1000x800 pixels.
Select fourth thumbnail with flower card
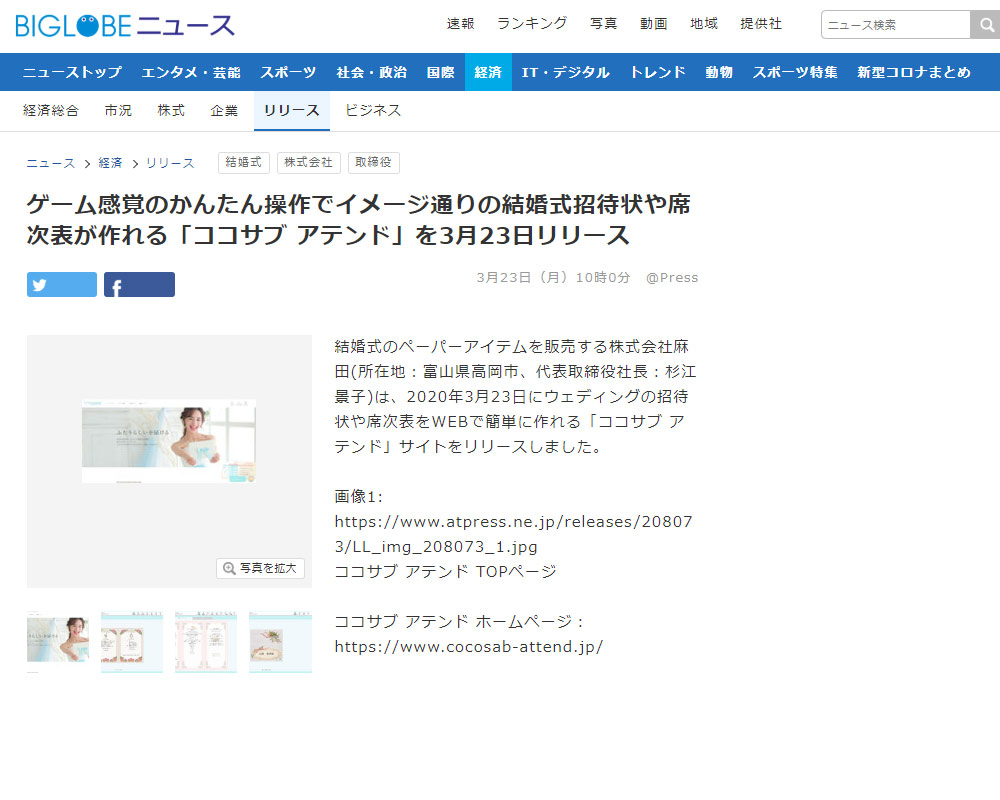[x=281, y=642]
